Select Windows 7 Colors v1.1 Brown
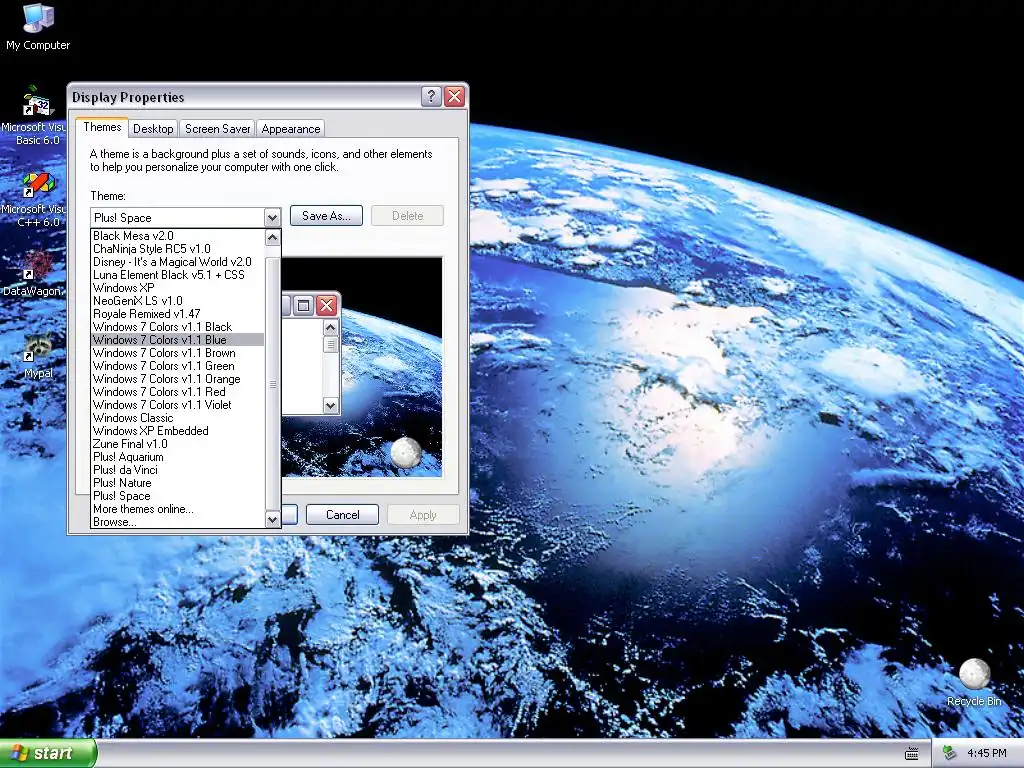 coord(178,353)
